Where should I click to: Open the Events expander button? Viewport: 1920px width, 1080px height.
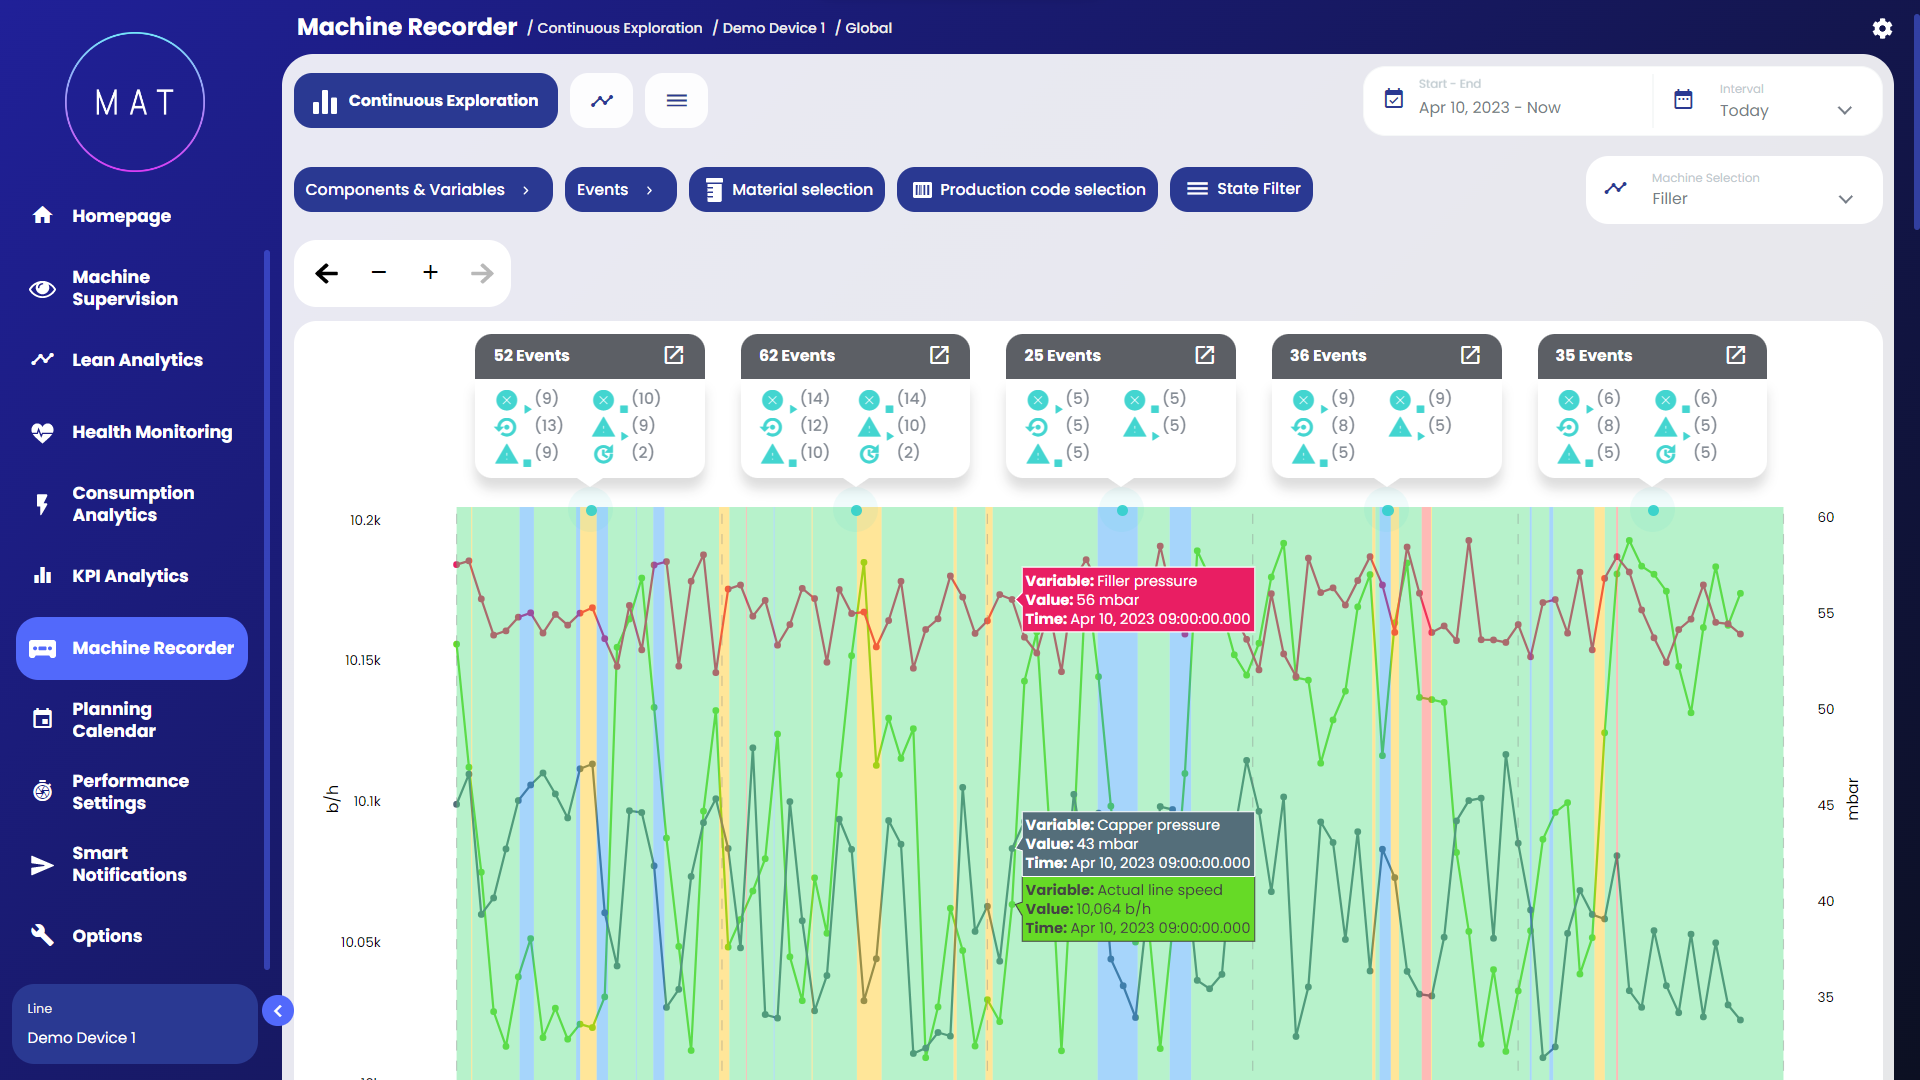click(x=619, y=190)
